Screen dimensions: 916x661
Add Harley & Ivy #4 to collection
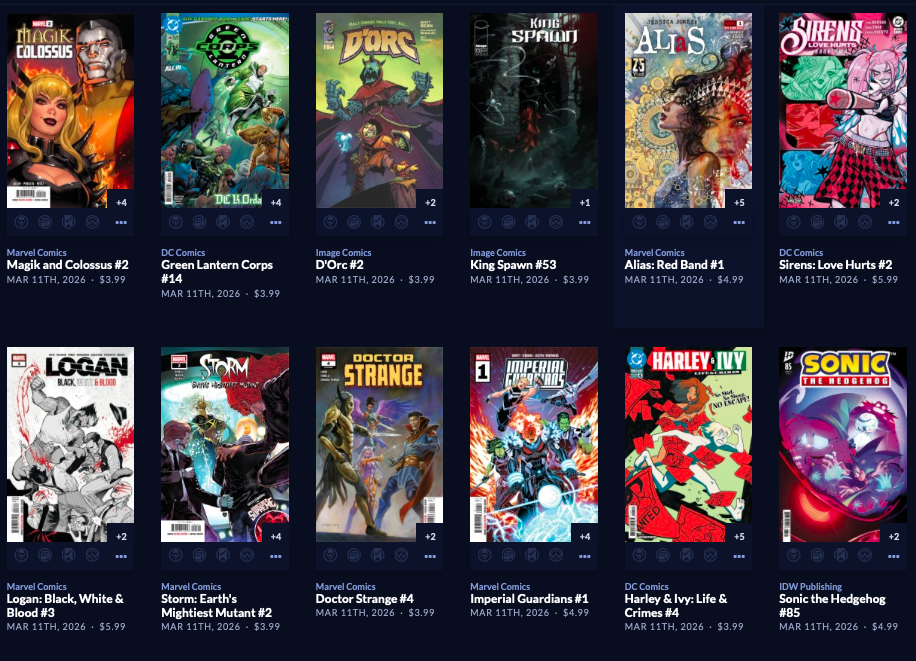(x=663, y=556)
